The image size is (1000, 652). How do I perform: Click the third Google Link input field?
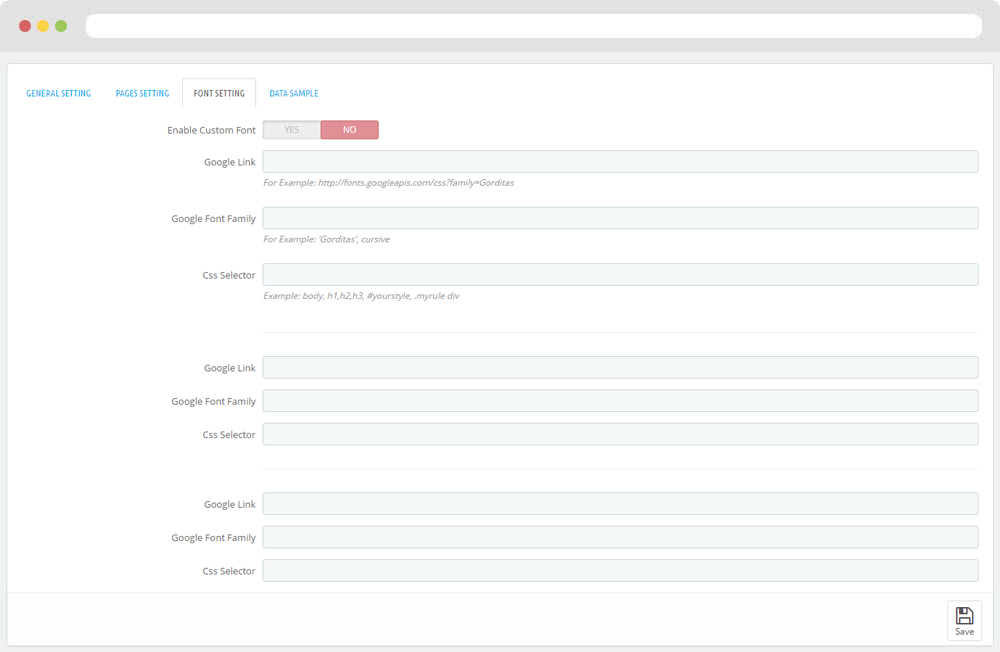tap(620, 504)
